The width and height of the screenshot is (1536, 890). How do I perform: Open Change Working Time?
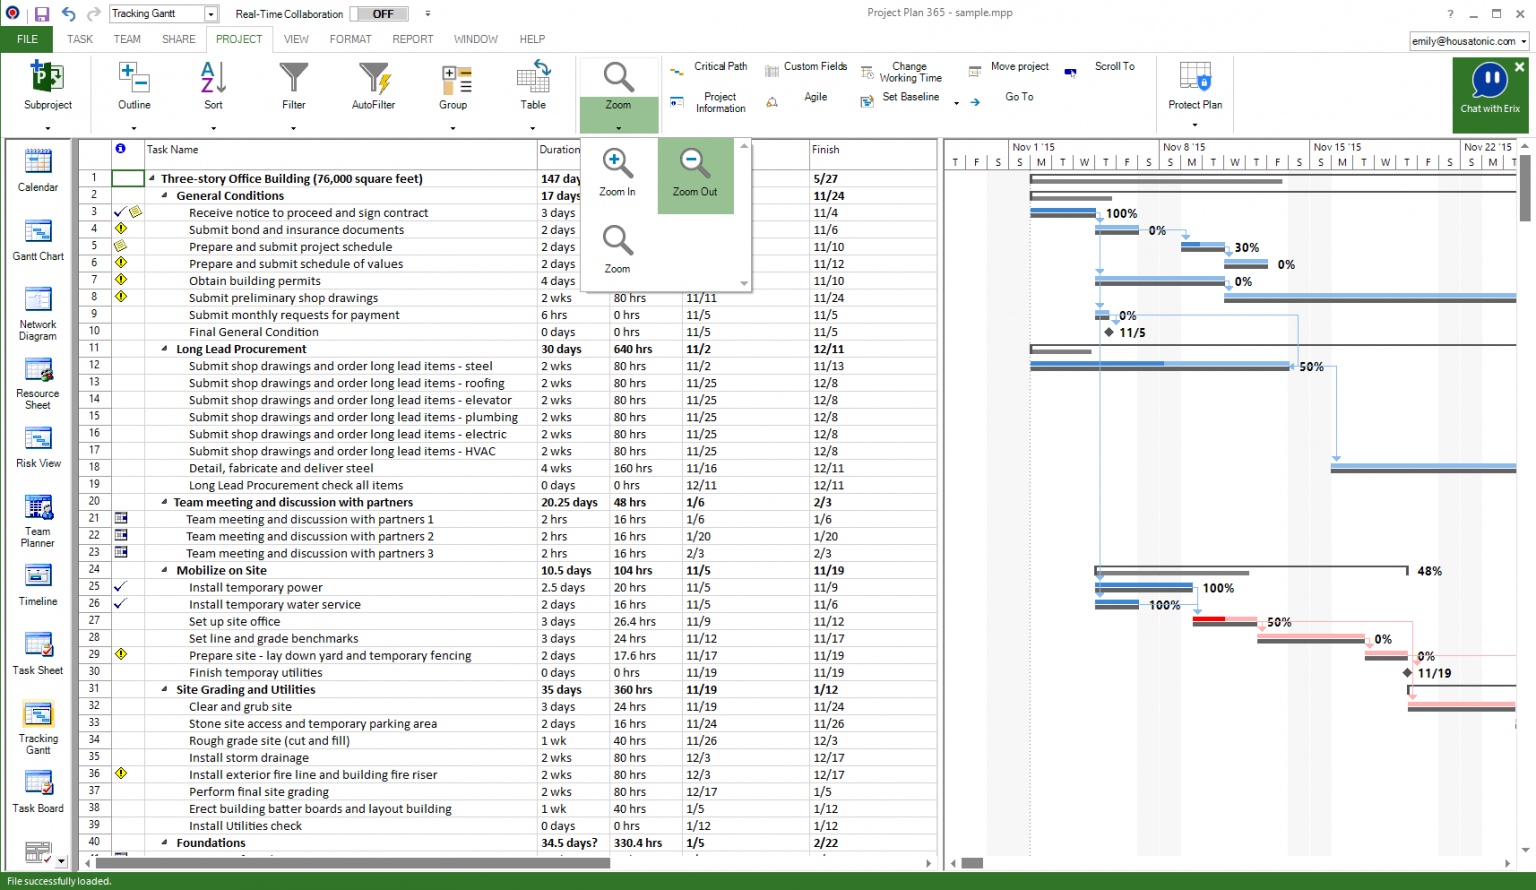click(x=906, y=72)
